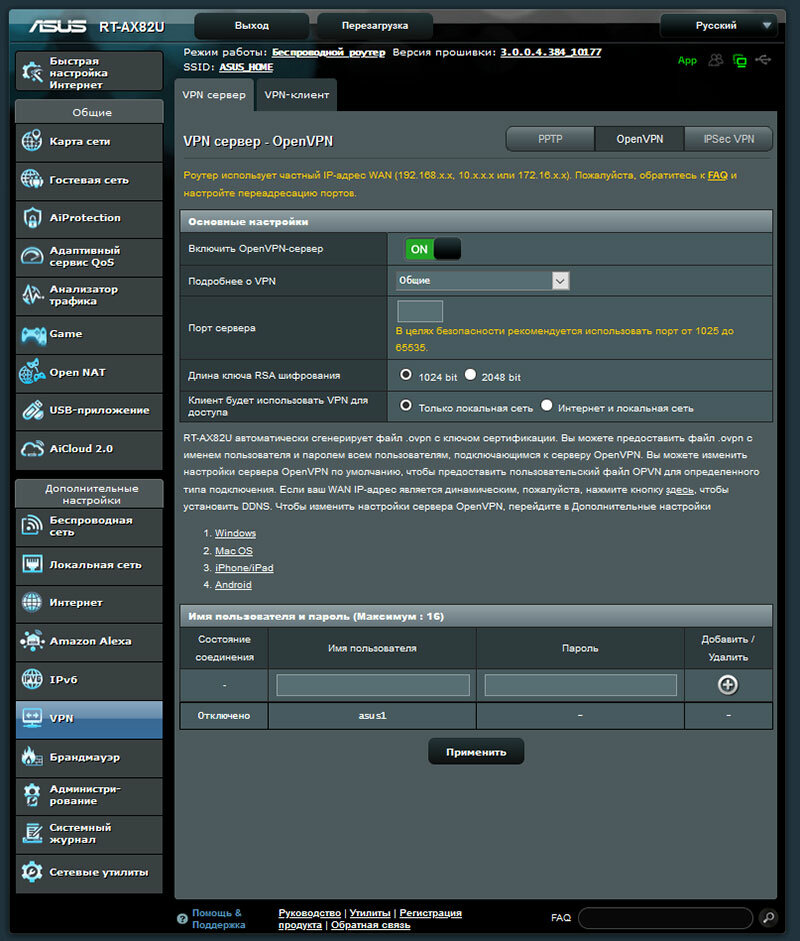Click the Internet globe icon
The width and height of the screenshot is (800, 941).
point(32,602)
